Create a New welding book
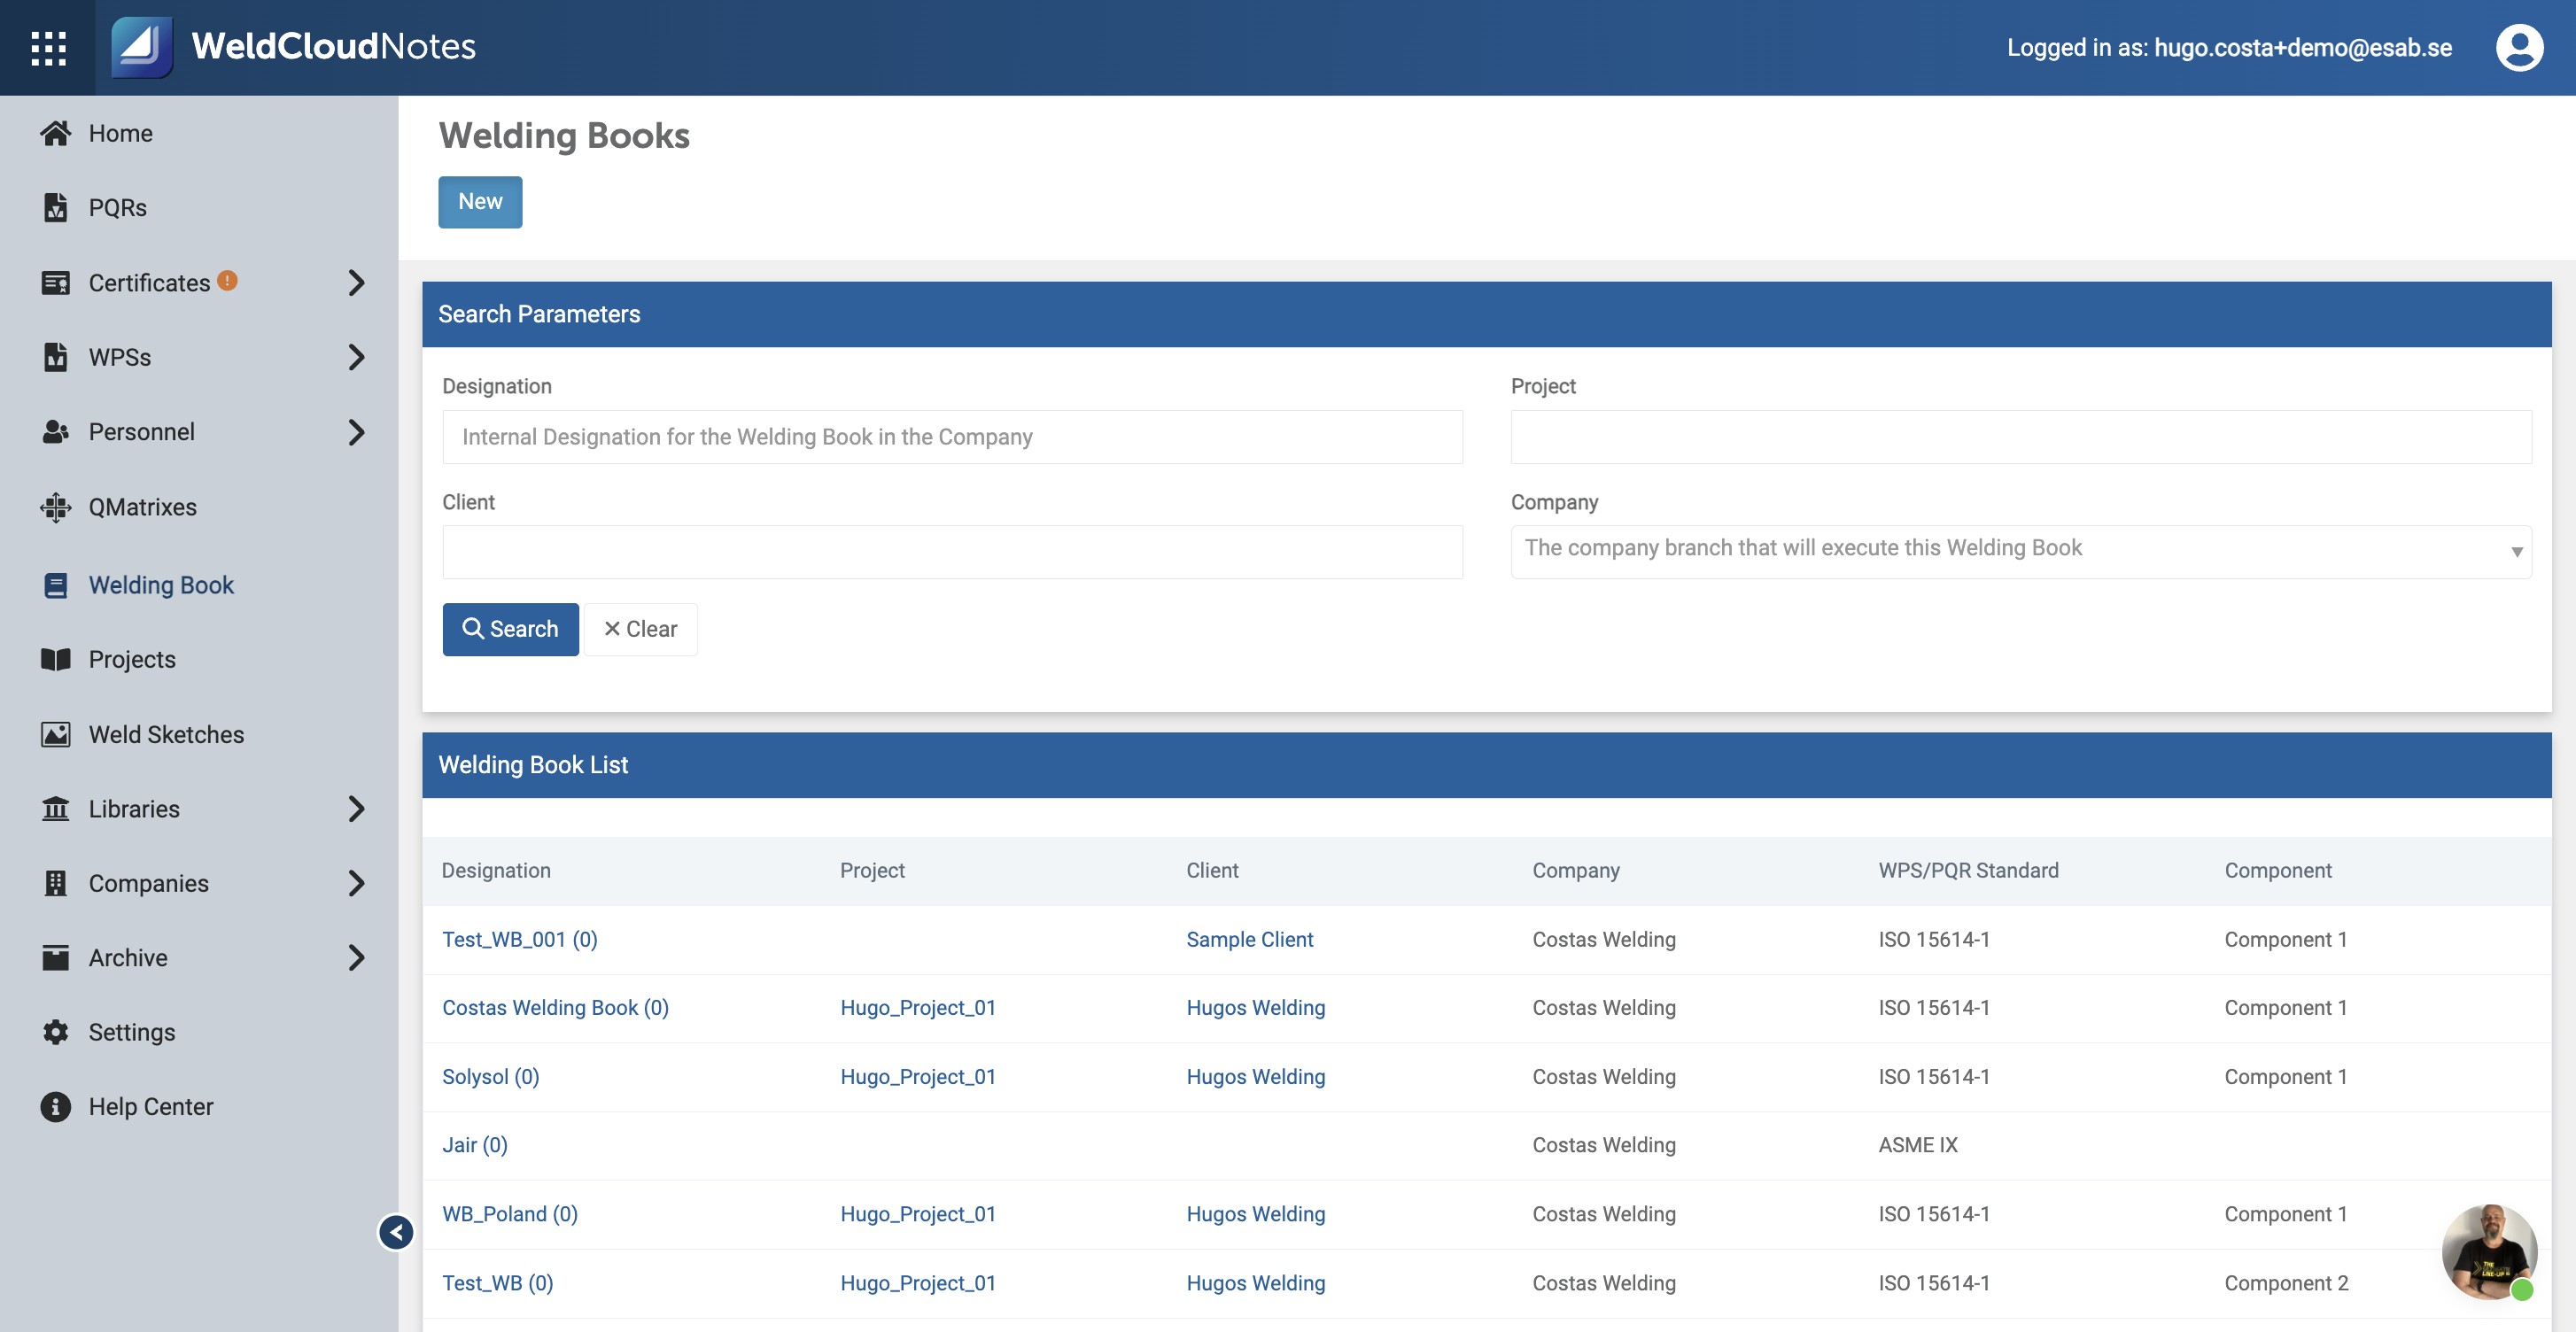Viewport: 2576px width, 1332px height. tap(480, 202)
